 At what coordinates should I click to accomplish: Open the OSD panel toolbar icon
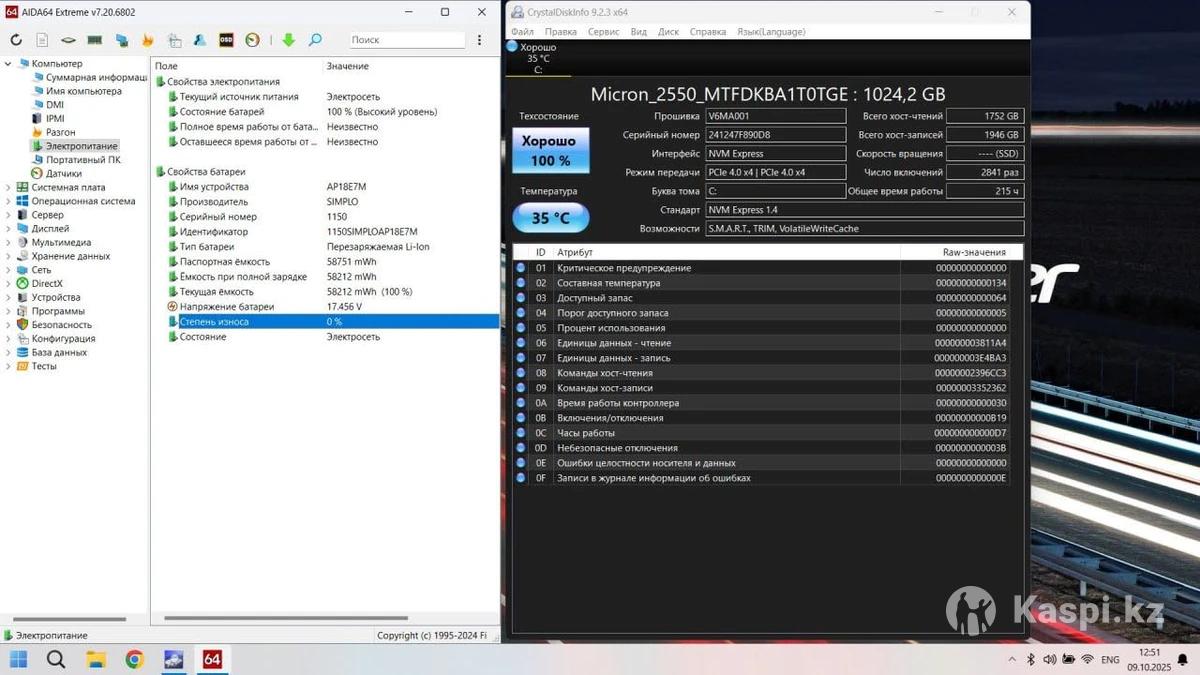click(x=226, y=40)
